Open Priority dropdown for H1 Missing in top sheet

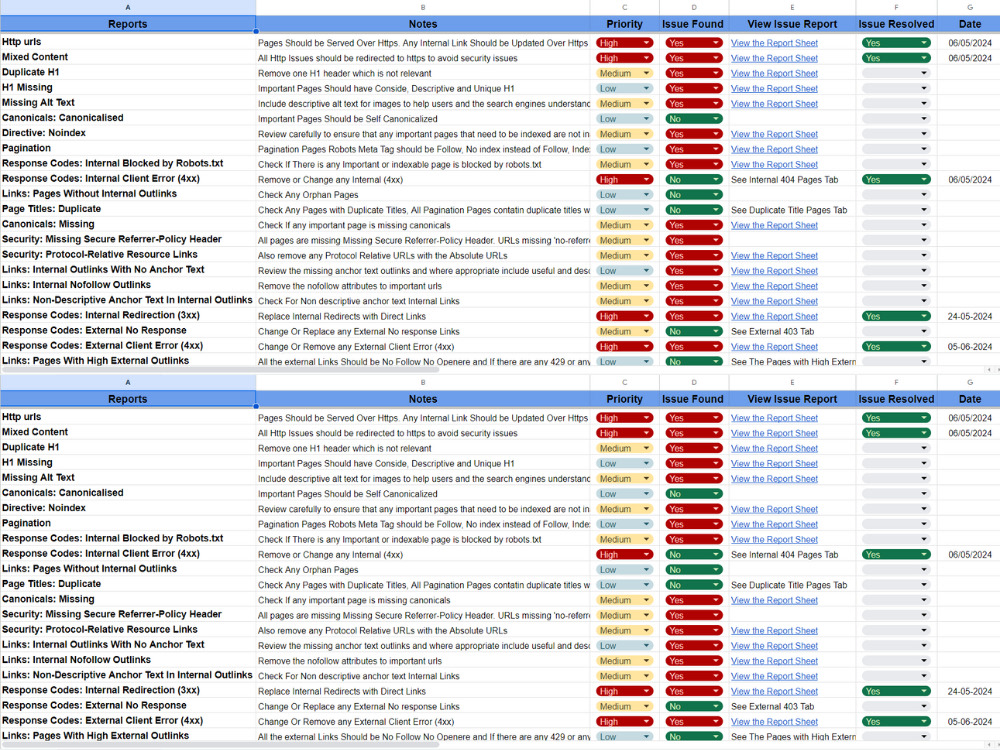pos(624,89)
